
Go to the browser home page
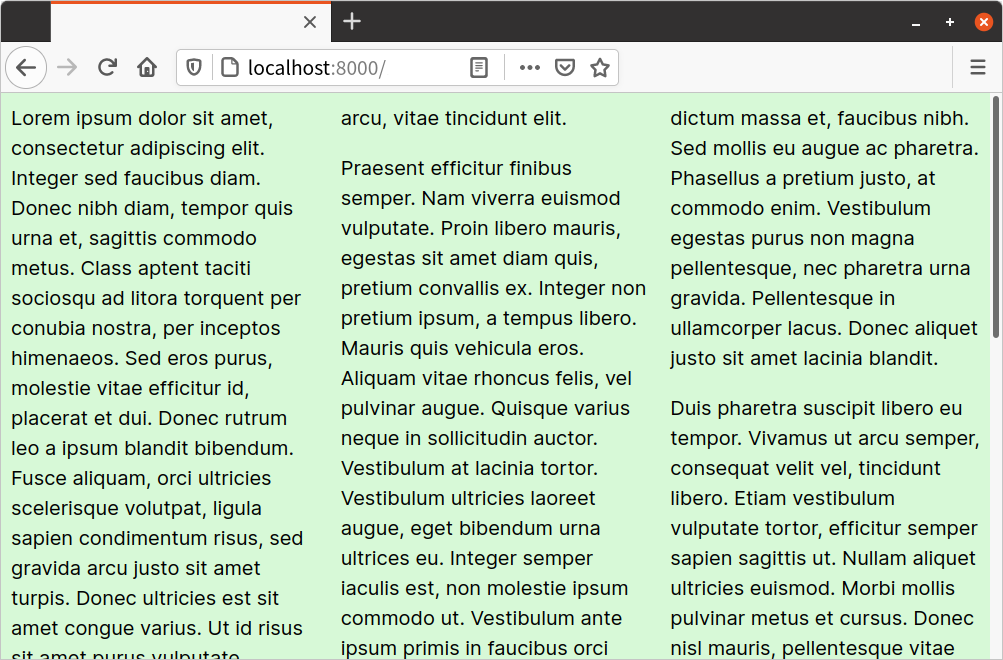pos(147,67)
